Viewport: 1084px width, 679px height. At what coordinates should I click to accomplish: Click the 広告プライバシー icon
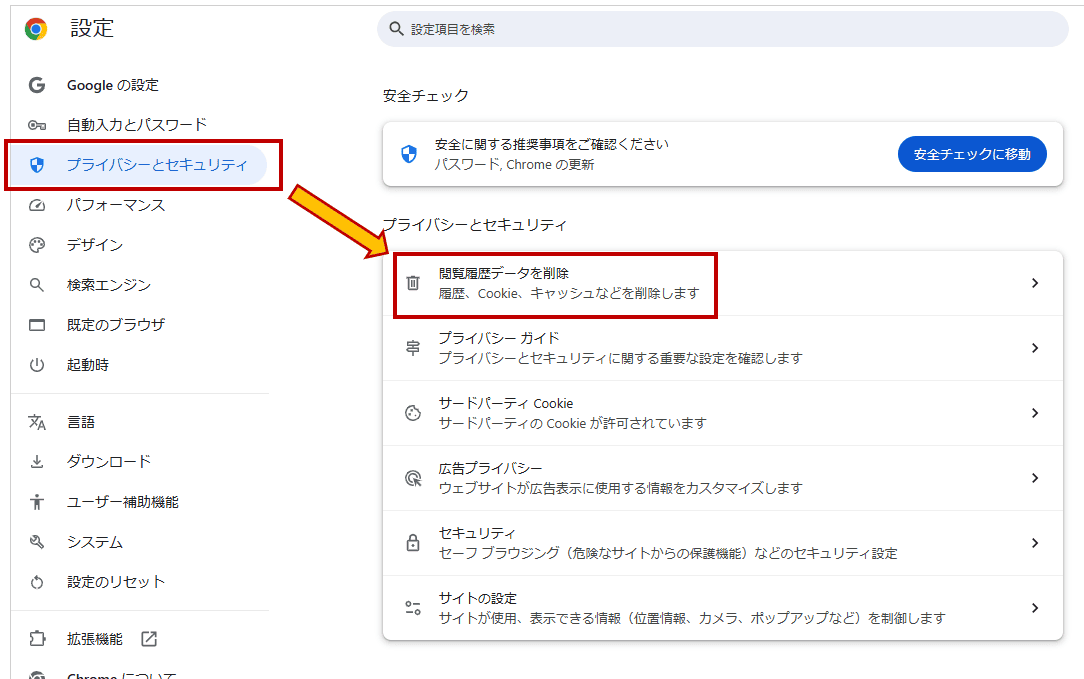pyautogui.click(x=413, y=478)
